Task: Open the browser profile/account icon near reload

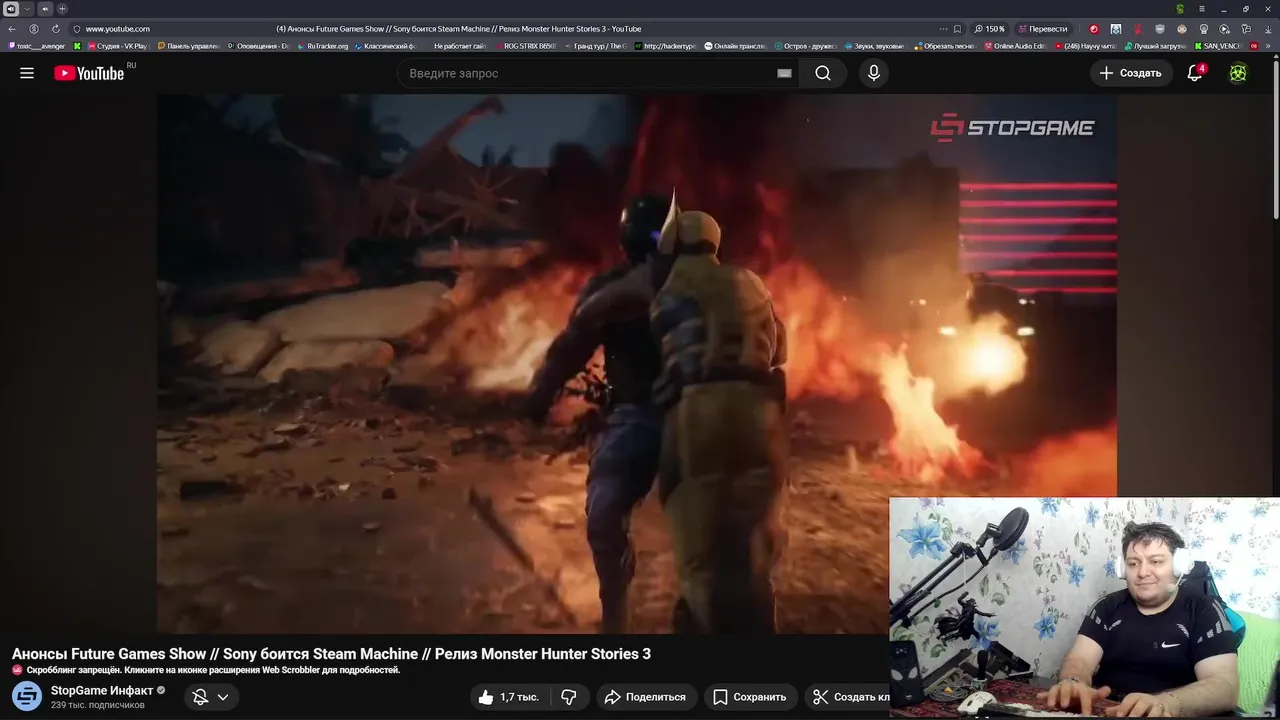Action: [34, 29]
